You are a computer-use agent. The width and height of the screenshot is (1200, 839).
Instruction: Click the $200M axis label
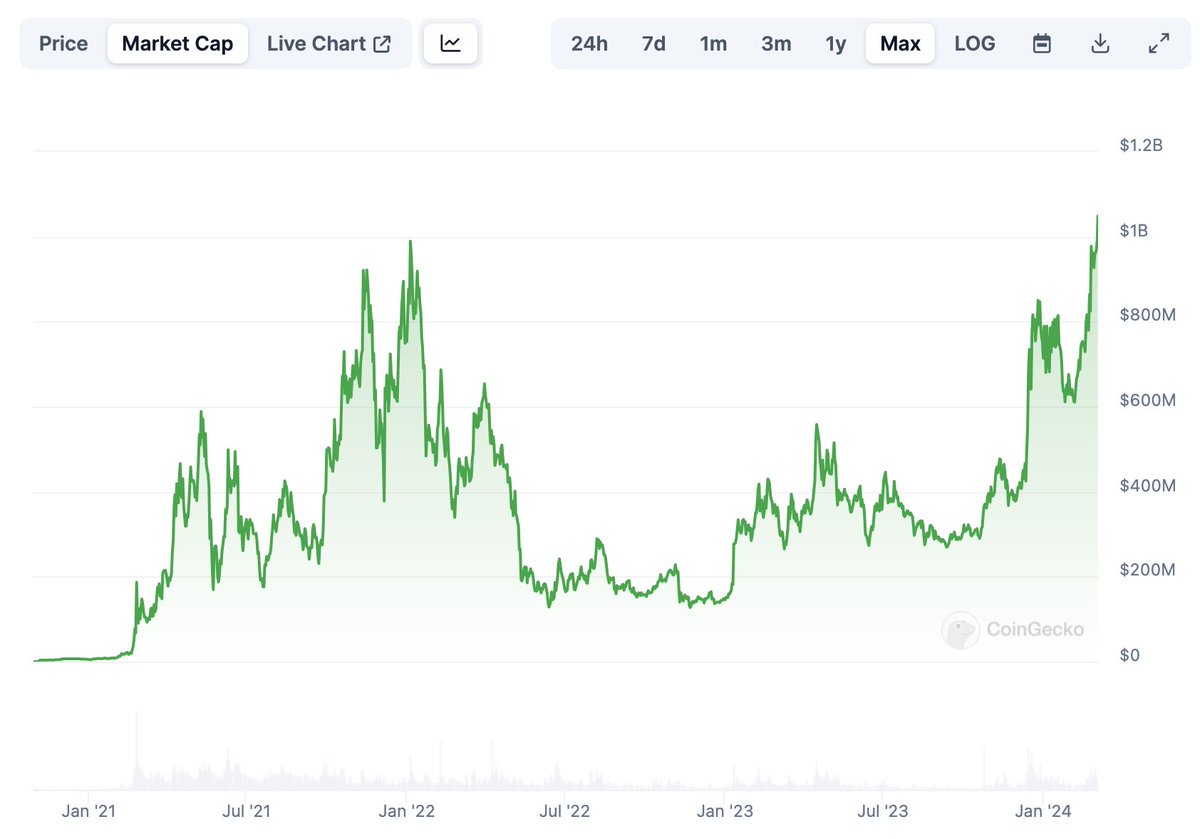click(1147, 570)
